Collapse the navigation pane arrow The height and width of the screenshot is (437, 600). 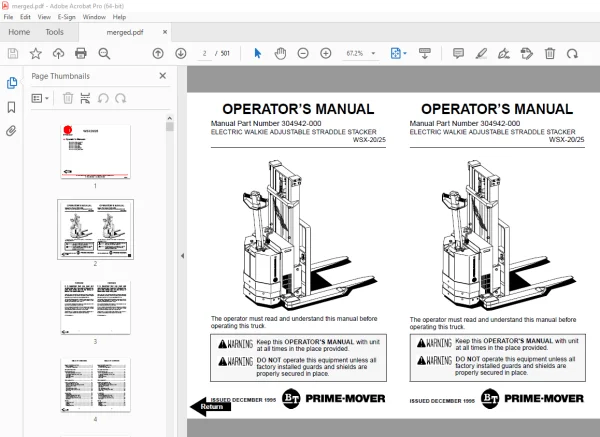coord(182,256)
